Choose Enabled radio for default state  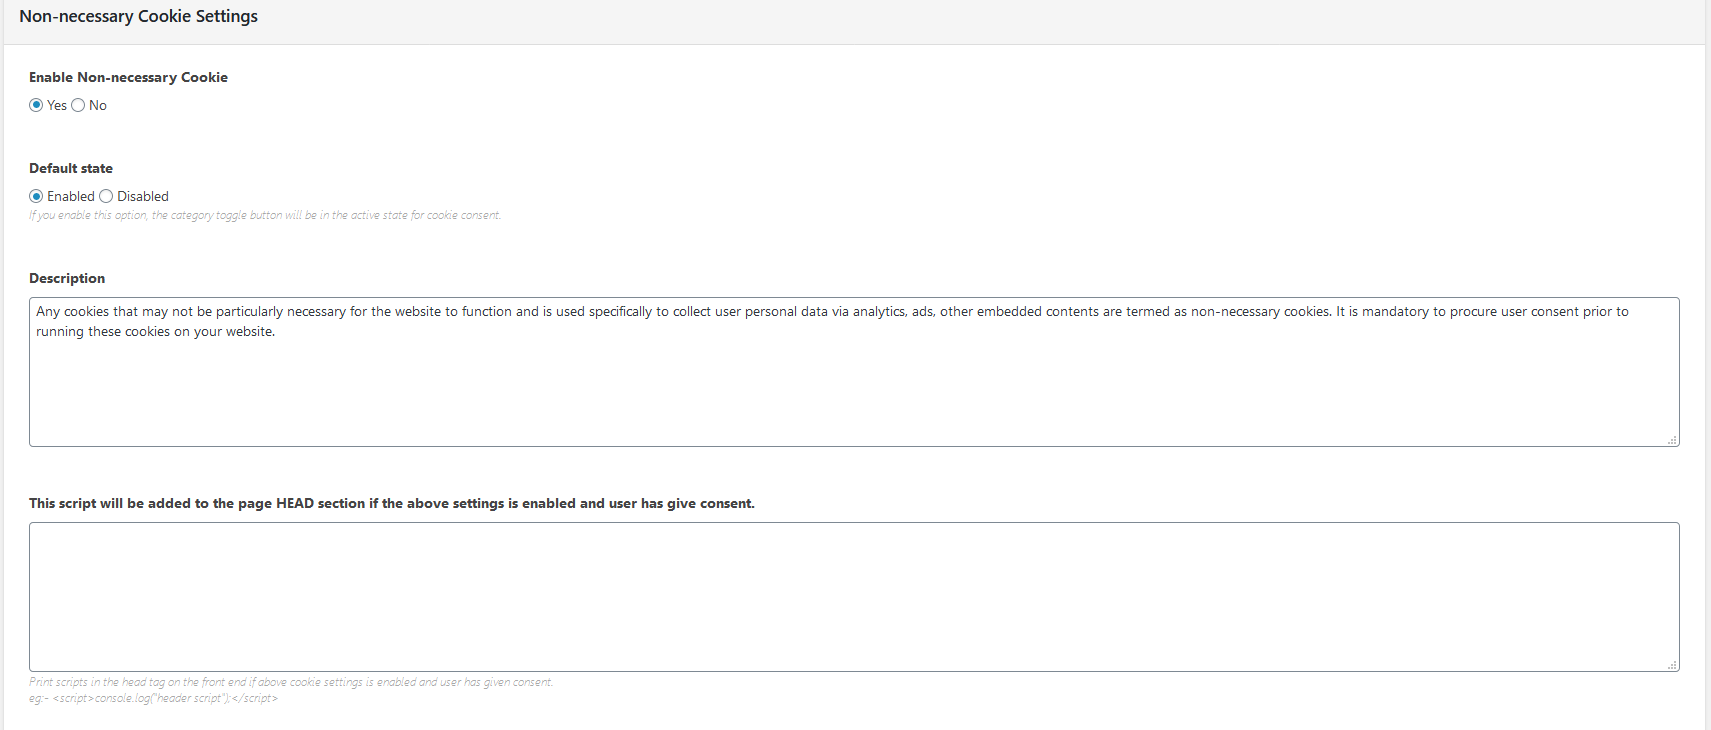click(36, 196)
